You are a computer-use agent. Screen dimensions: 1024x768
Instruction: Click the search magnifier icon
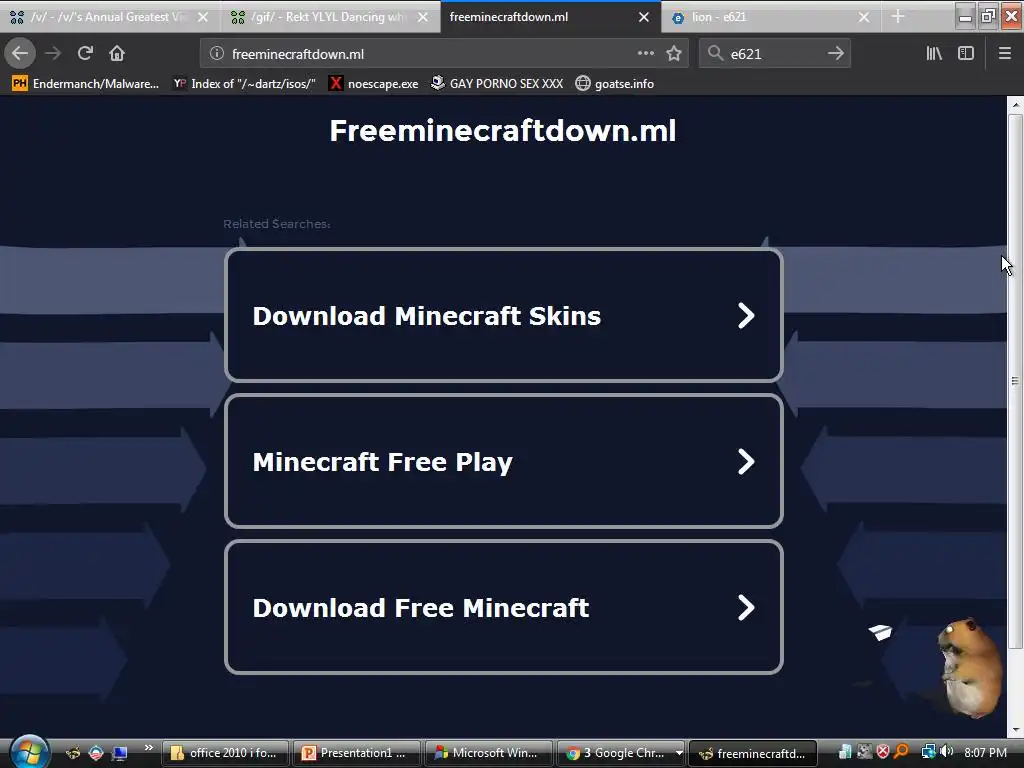click(x=716, y=54)
